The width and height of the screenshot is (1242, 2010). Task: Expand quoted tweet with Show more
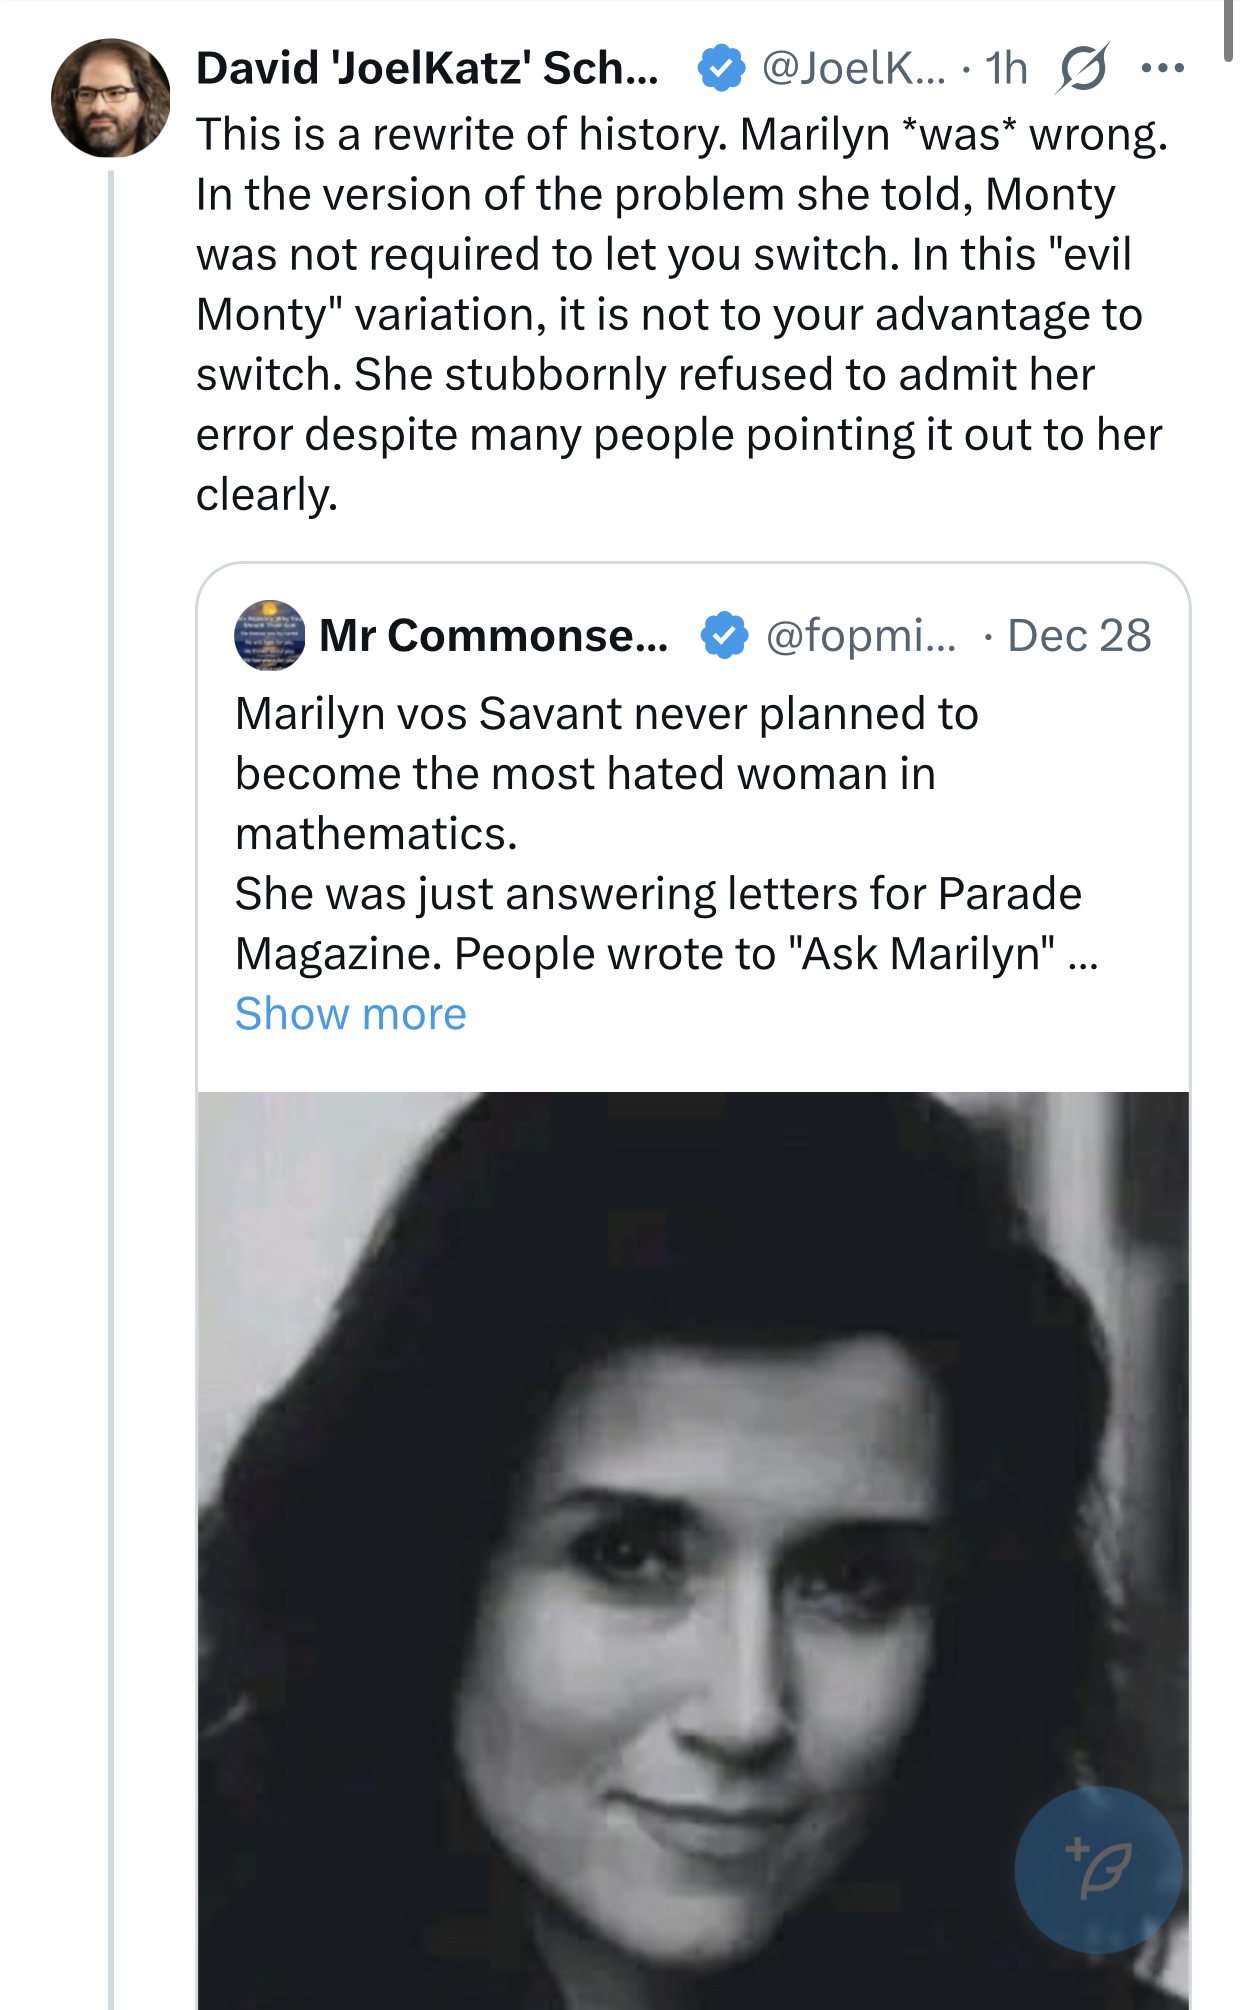[x=350, y=1013]
